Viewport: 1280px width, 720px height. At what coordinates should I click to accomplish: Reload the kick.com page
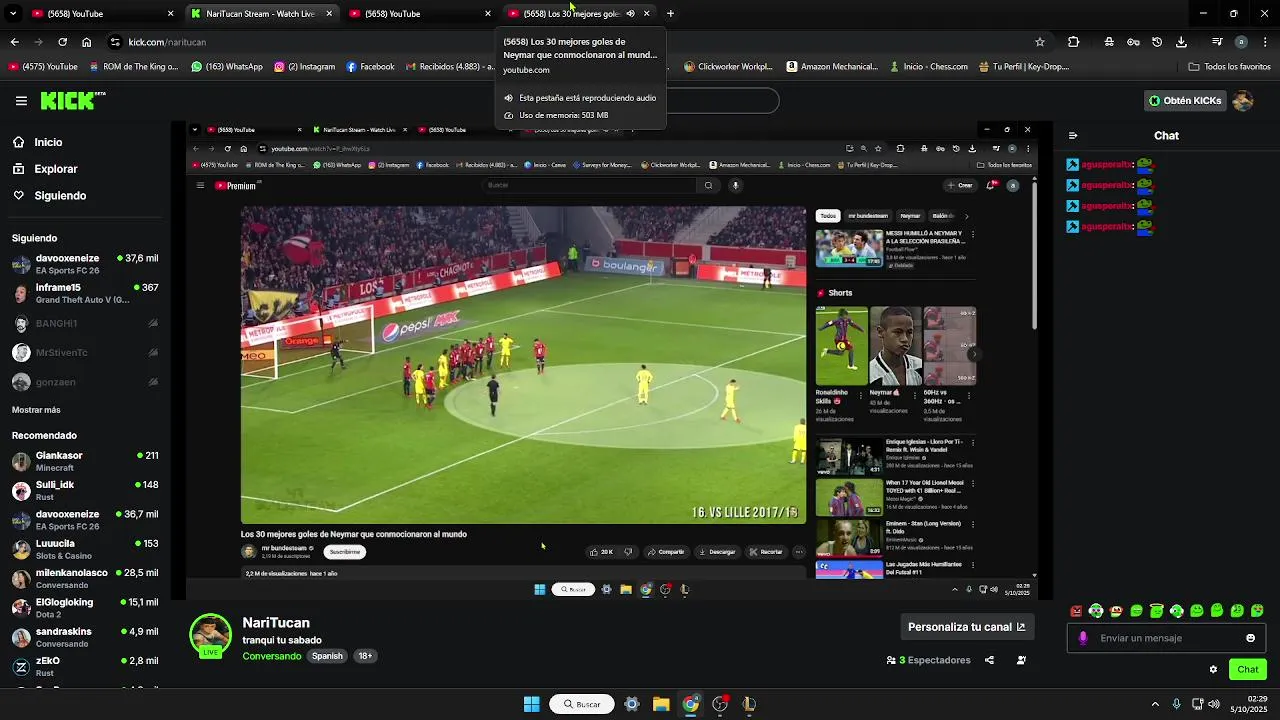[x=62, y=42]
